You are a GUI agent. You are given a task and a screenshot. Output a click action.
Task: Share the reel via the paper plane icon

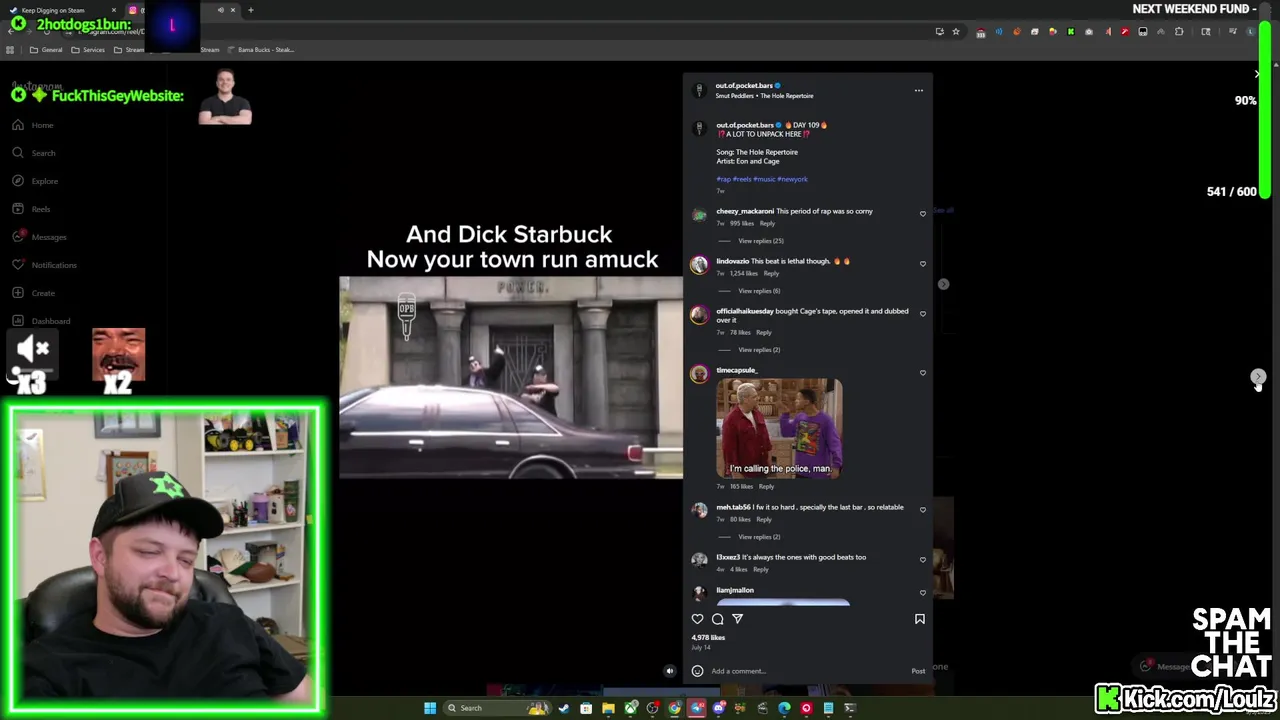coord(737,619)
